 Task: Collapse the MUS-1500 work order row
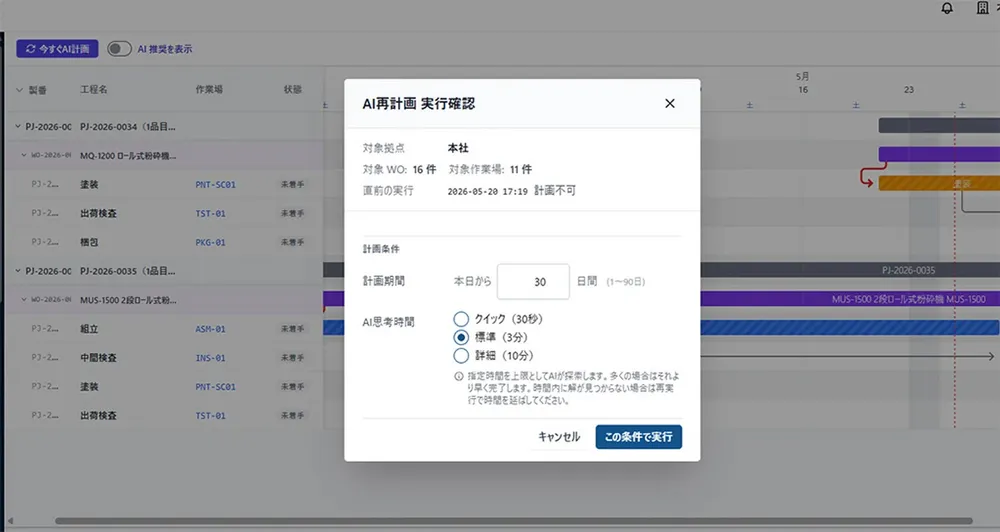pyautogui.click(x=24, y=299)
